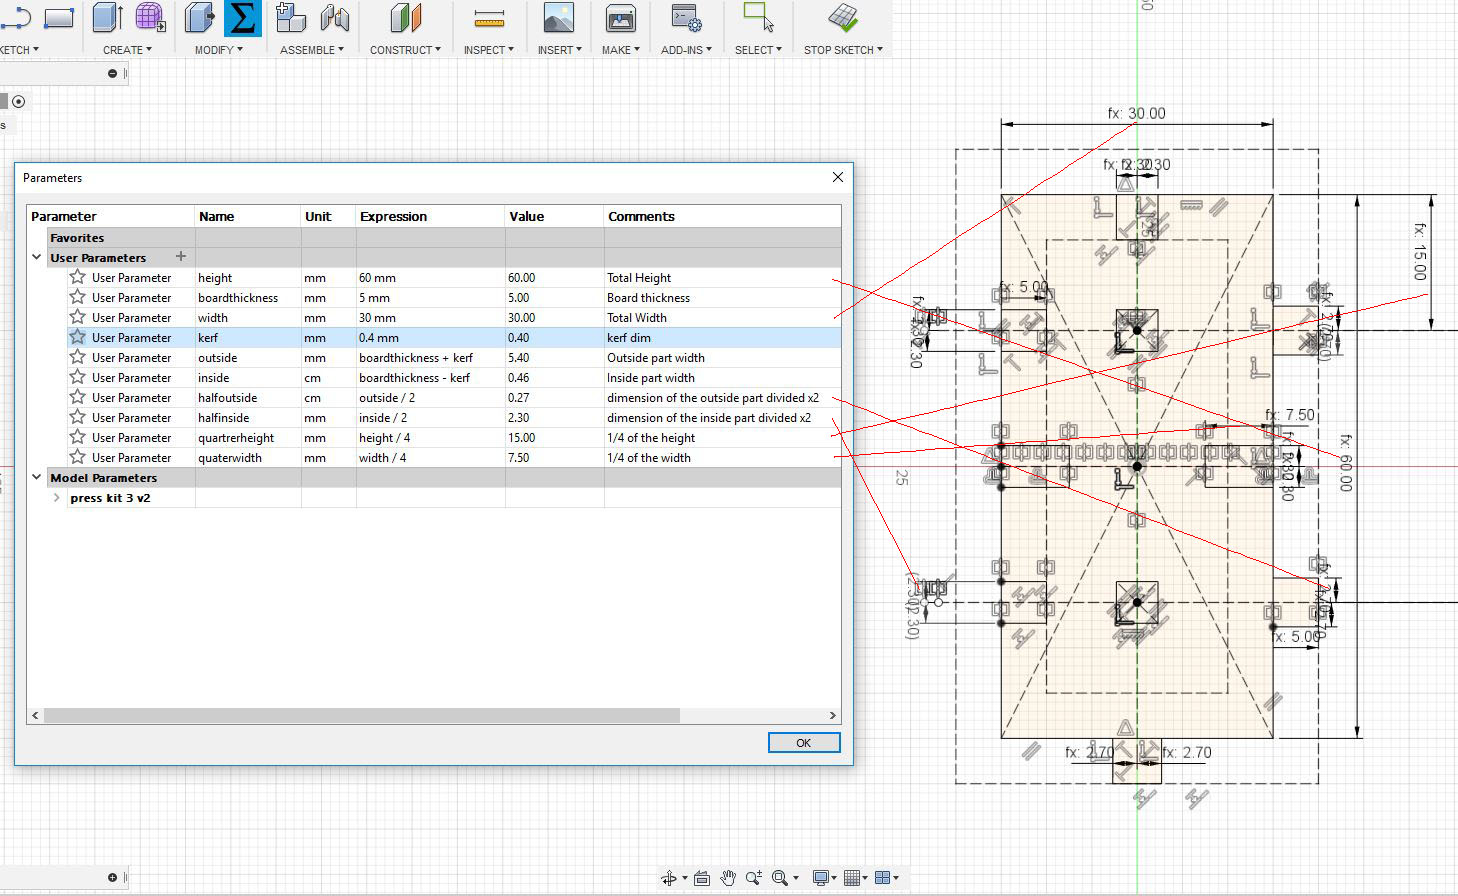Open the CONSTRUCT menu
This screenshot has height=896, width=1458.
(405, 49)
